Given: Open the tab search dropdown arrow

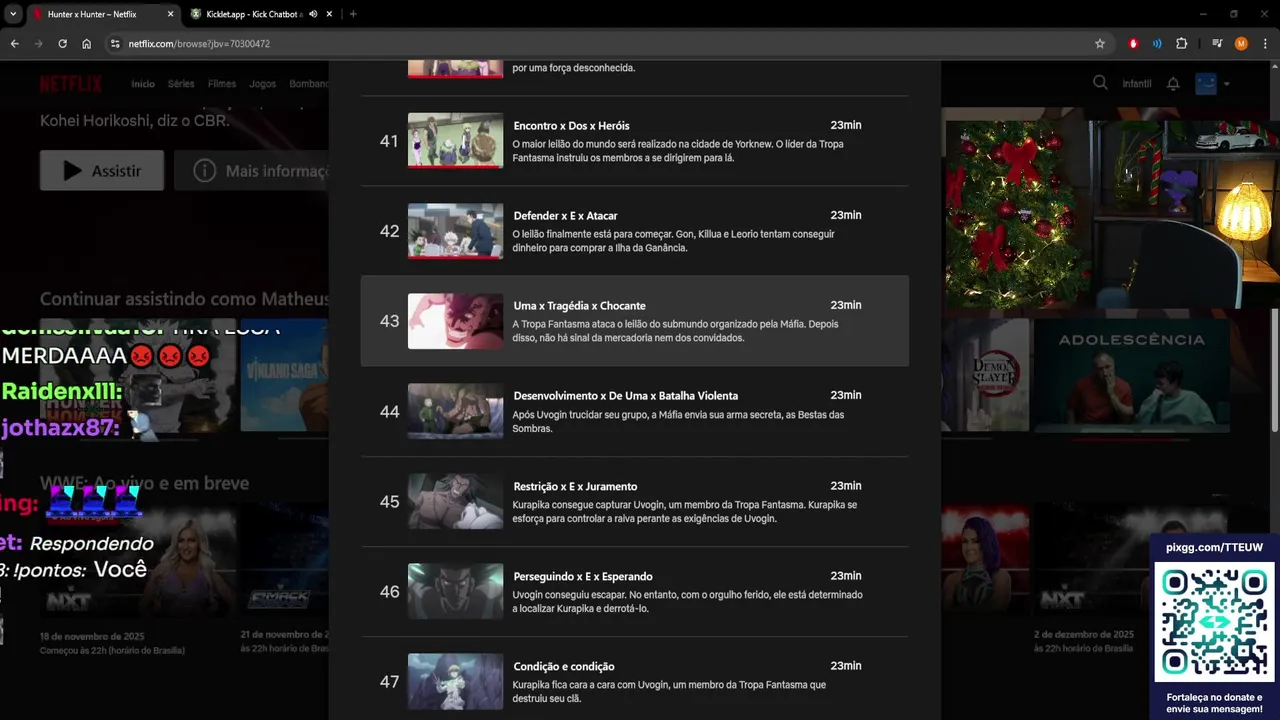Looking at the screenshot, I should click(13, 14).
